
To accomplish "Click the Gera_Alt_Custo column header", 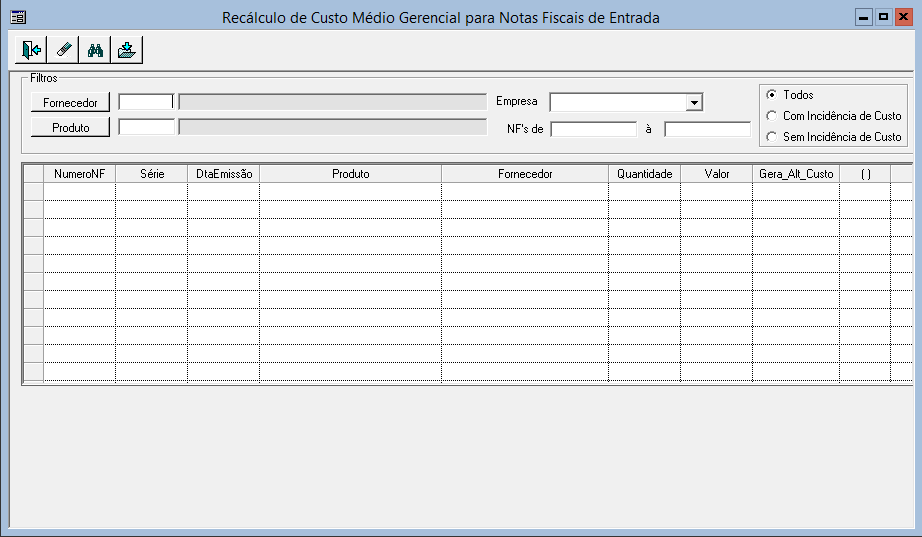I will (x=796, y=174).
